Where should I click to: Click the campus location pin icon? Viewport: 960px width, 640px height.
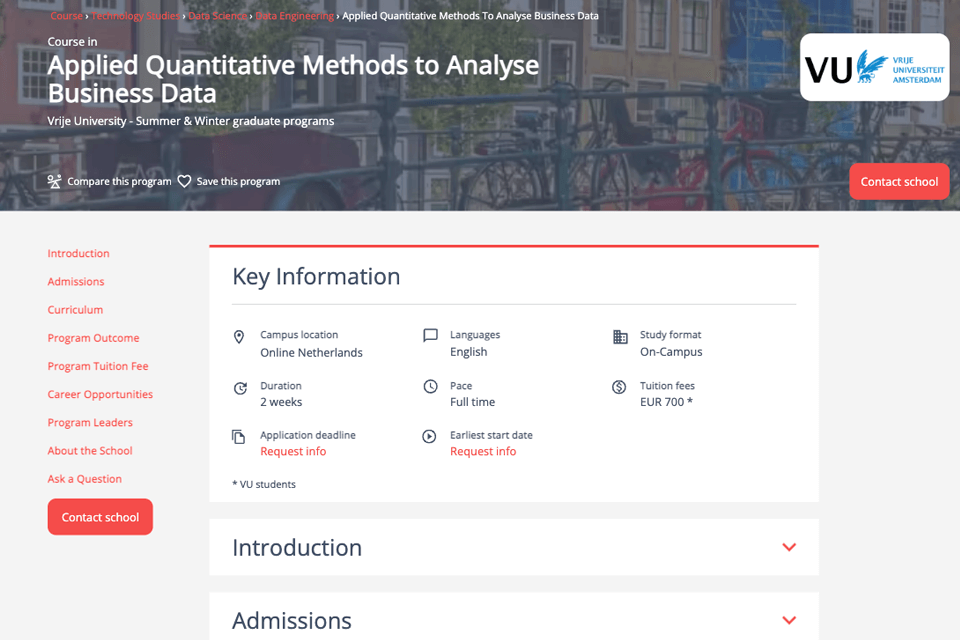click(x=239, y=337)
